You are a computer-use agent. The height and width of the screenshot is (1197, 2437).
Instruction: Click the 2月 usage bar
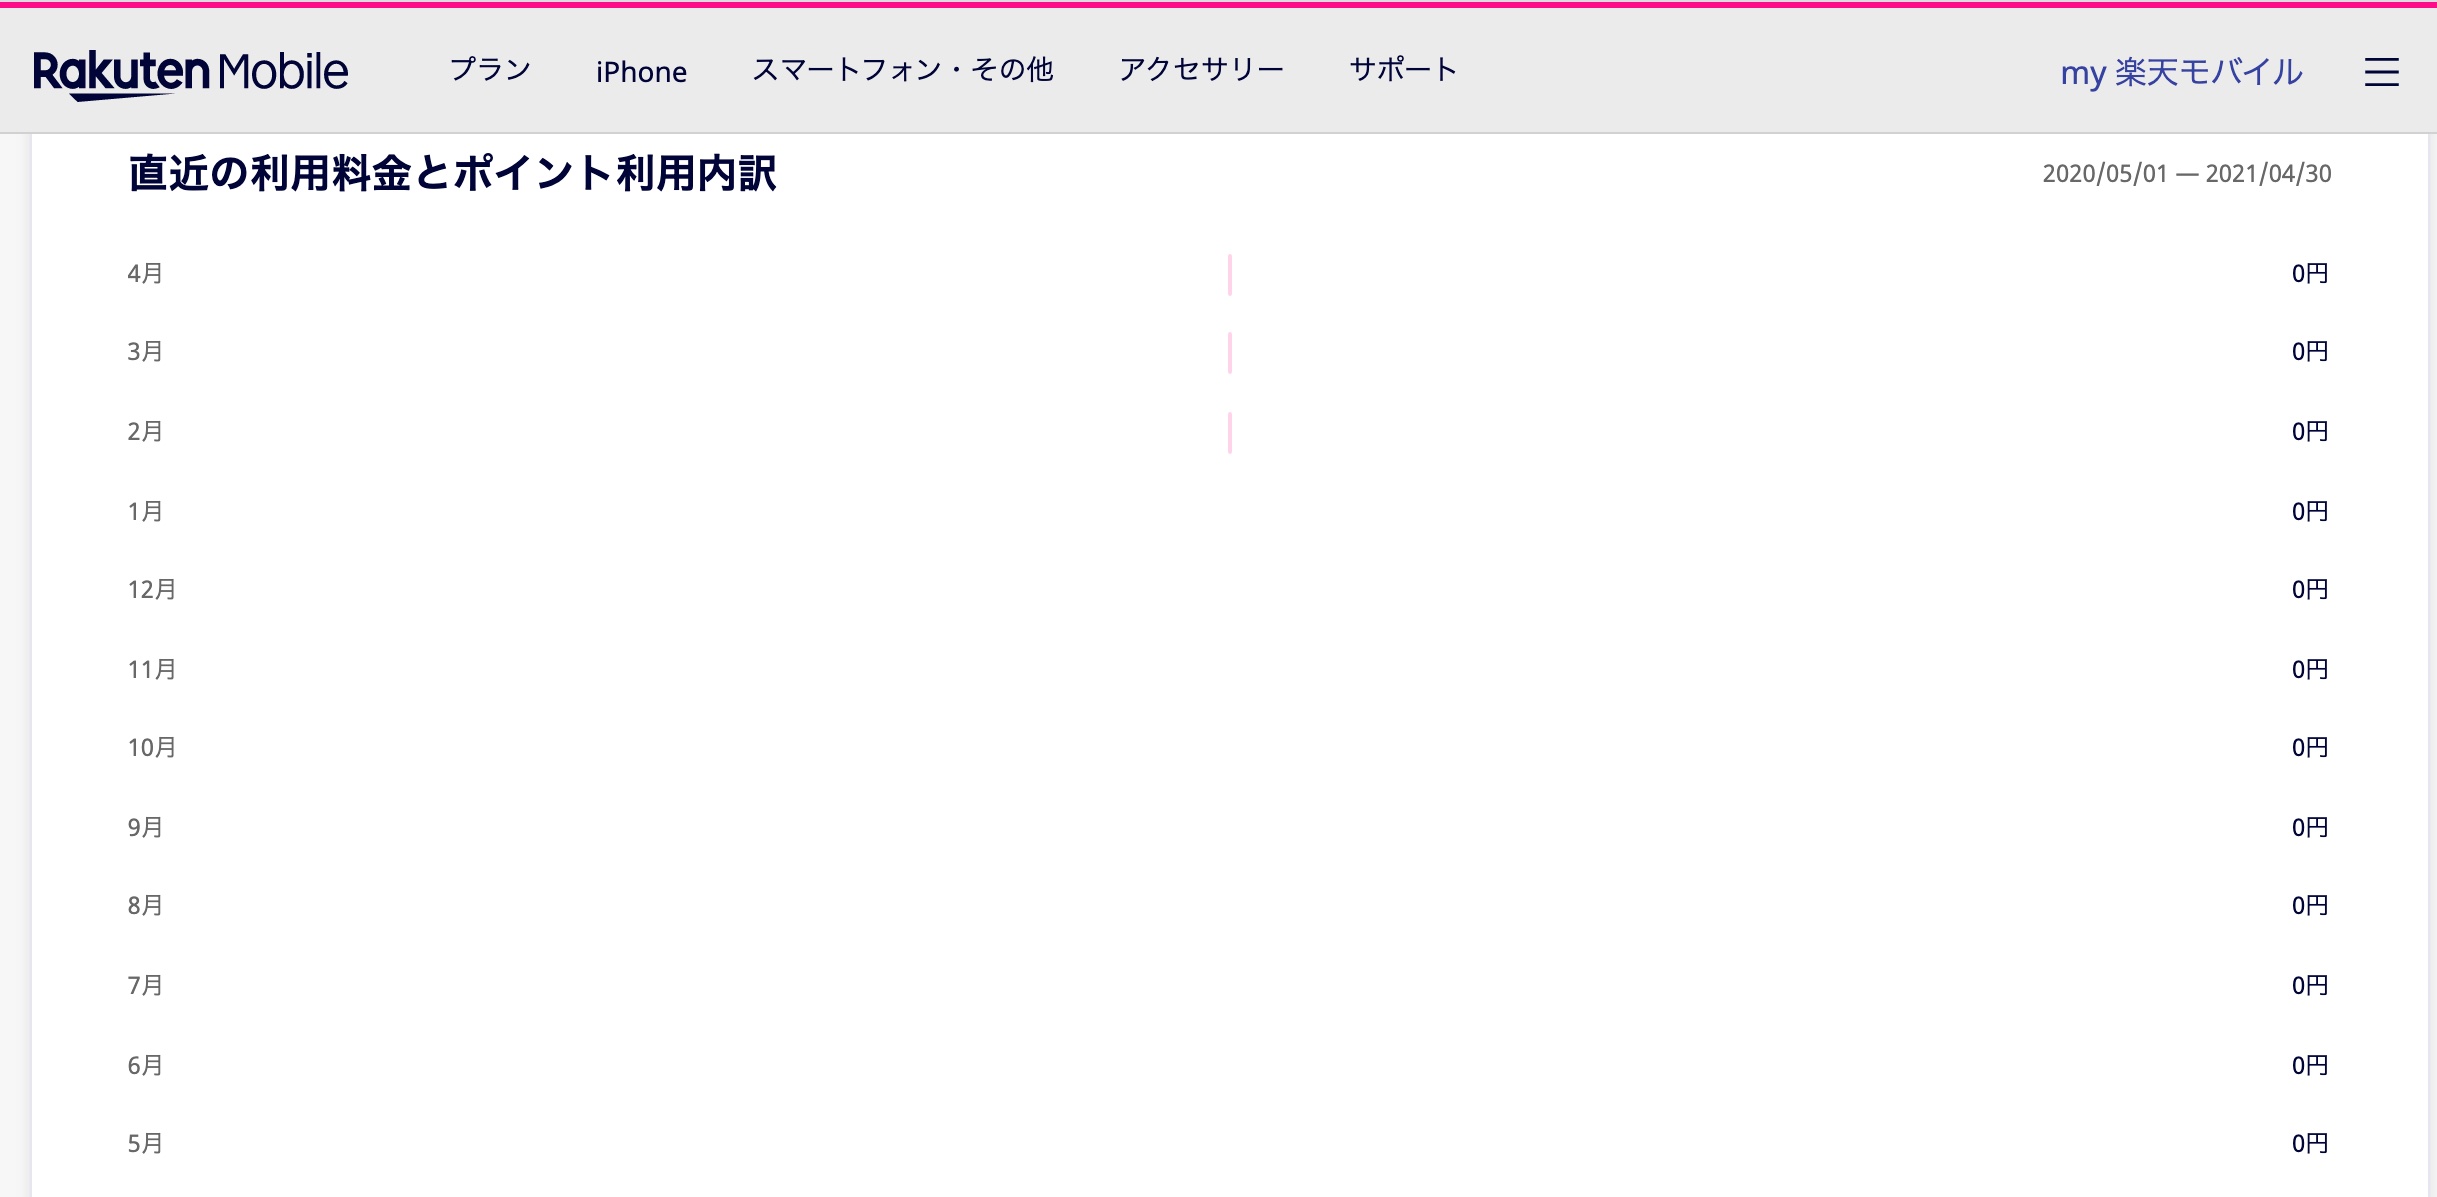click(x=1229, y=432)
